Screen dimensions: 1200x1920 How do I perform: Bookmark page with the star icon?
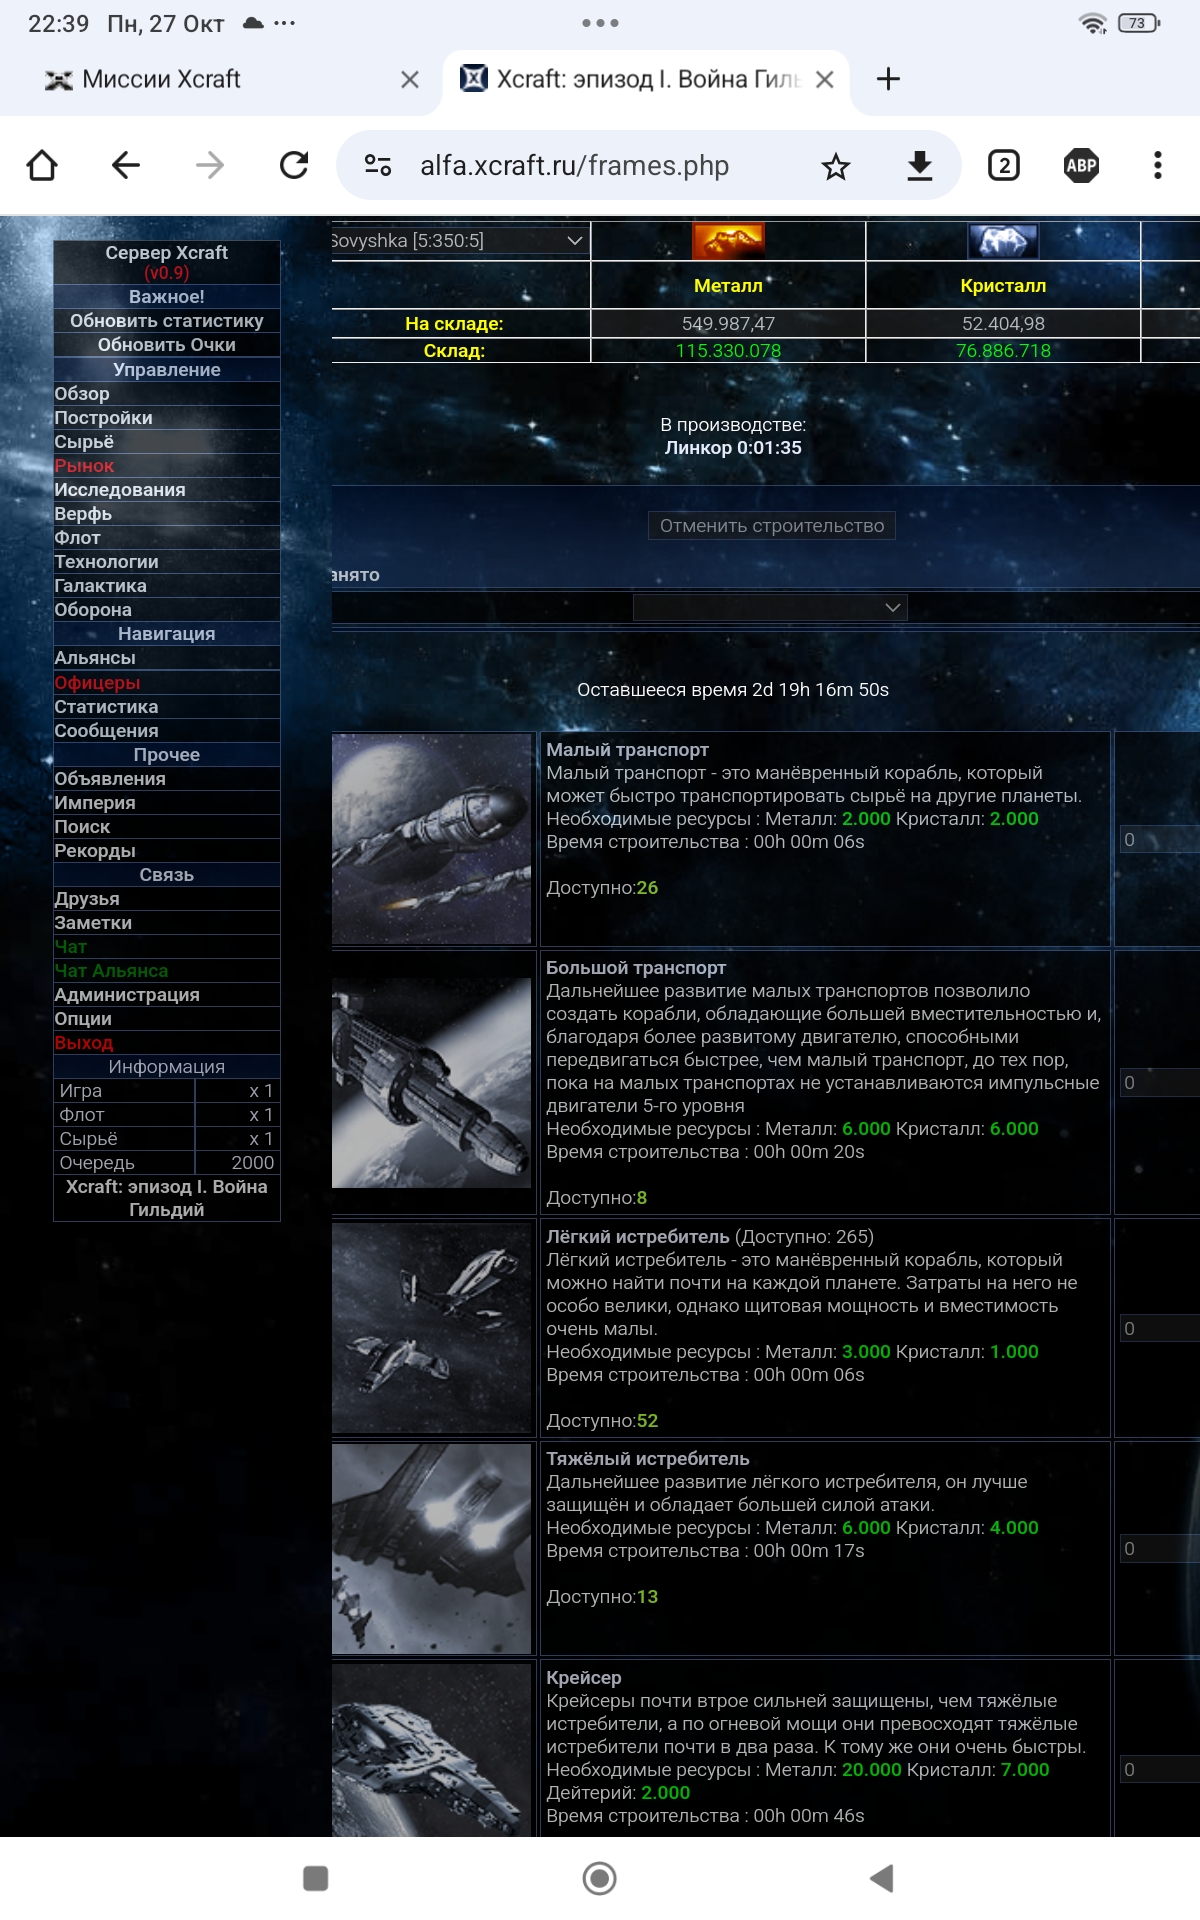835,166
